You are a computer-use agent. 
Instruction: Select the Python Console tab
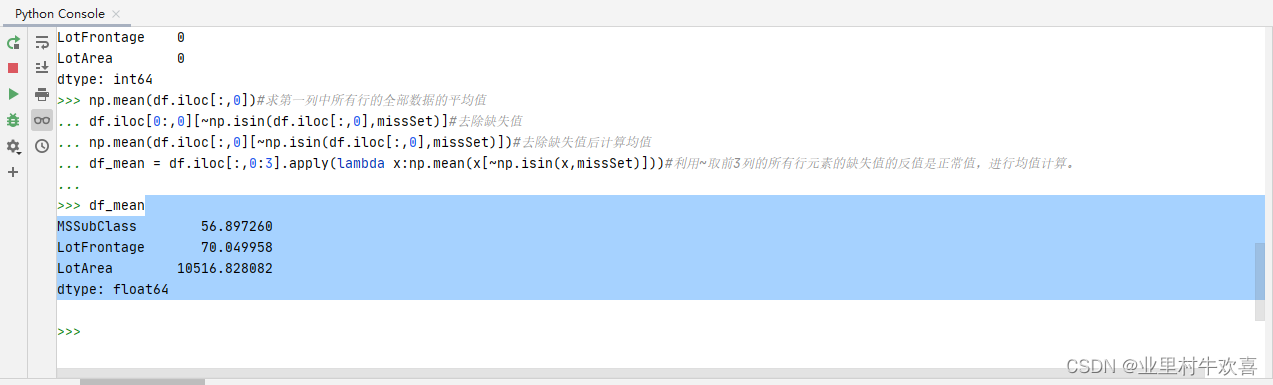coord(59,14)
